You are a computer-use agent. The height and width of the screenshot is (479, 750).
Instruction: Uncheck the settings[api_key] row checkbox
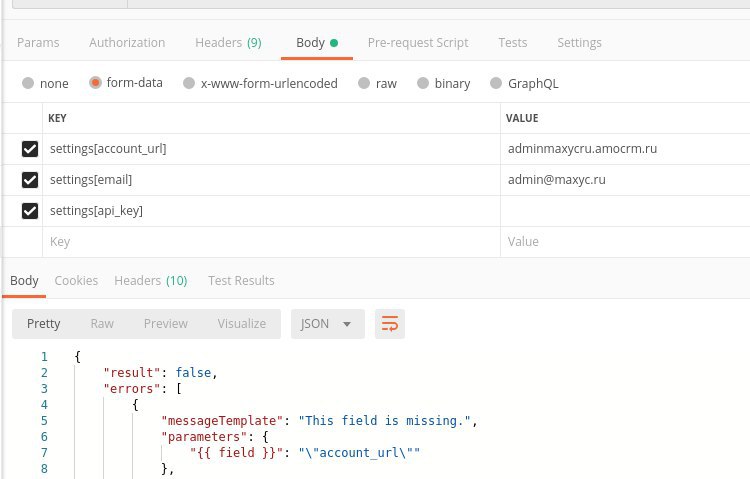[x=30, y=211]
